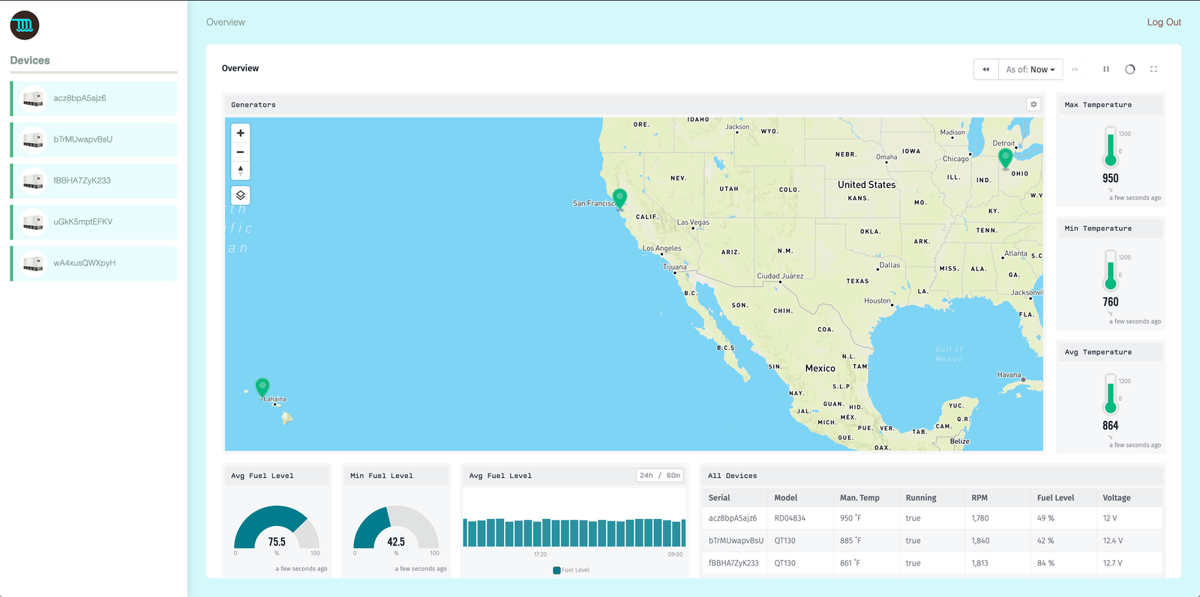Viewport: 1200px width, 597px height.
Task: Open the map layers selector icon
Action: point(240,195)
